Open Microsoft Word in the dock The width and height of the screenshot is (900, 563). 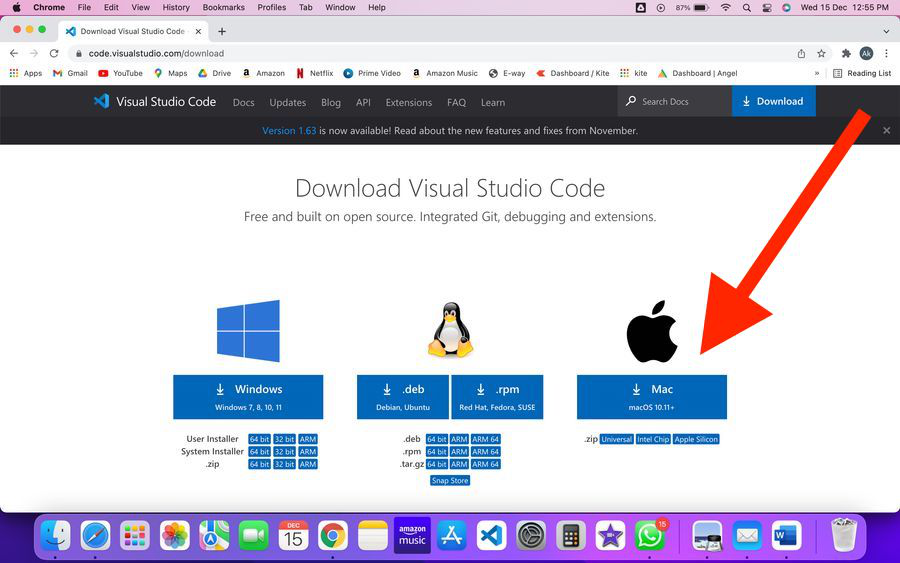click(786, 536)
